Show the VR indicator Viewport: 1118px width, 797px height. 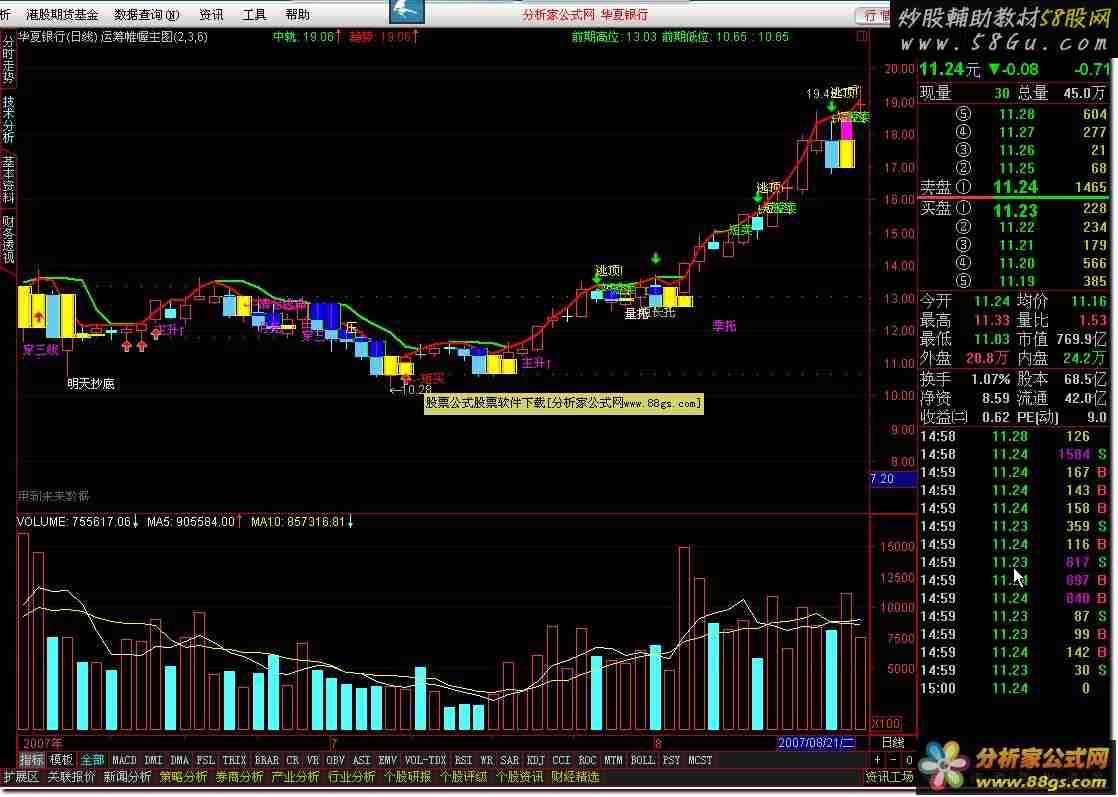[312, 761]
